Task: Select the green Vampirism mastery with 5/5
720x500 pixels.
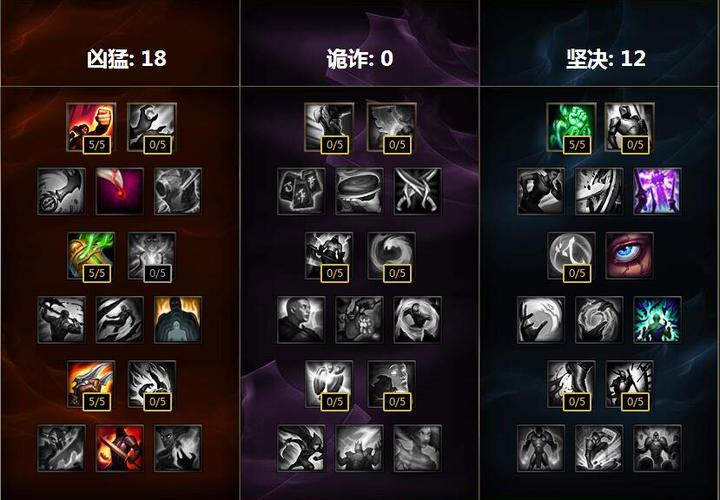Action: tap(91, 256)
